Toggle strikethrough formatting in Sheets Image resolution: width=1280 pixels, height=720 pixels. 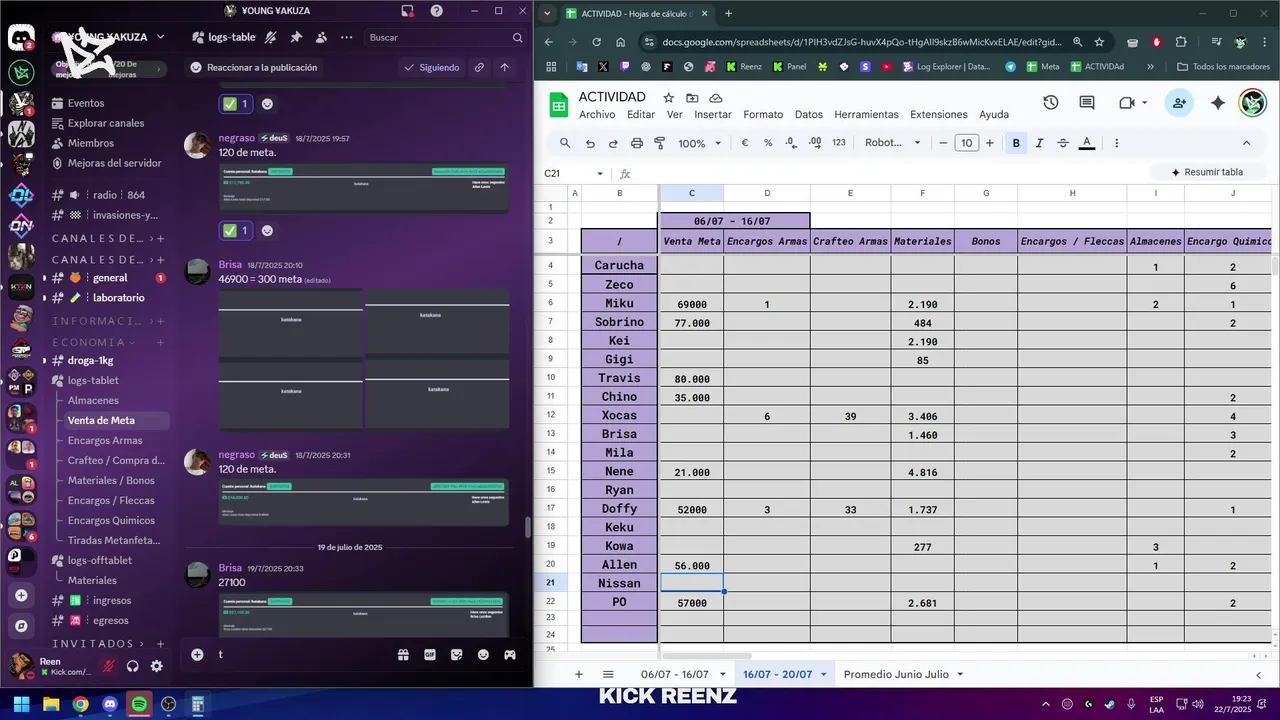[1063, 143]
